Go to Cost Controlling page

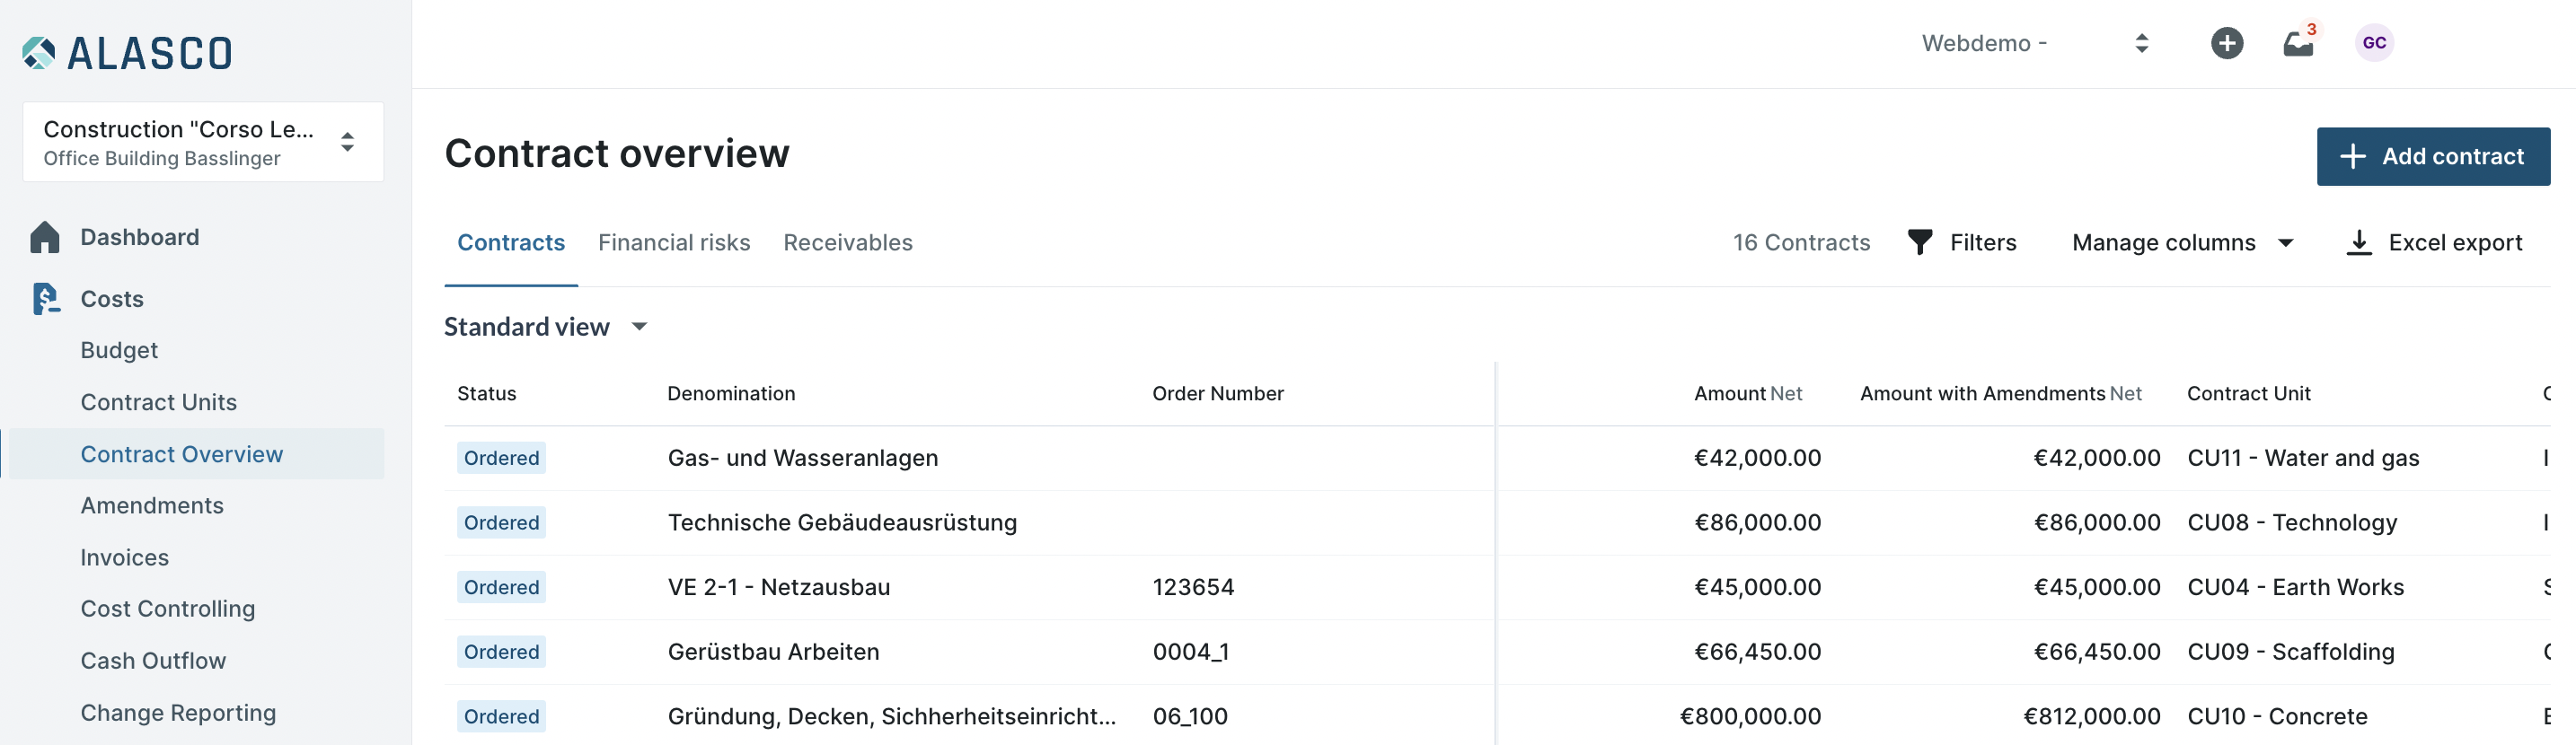[x=168, y=609]
